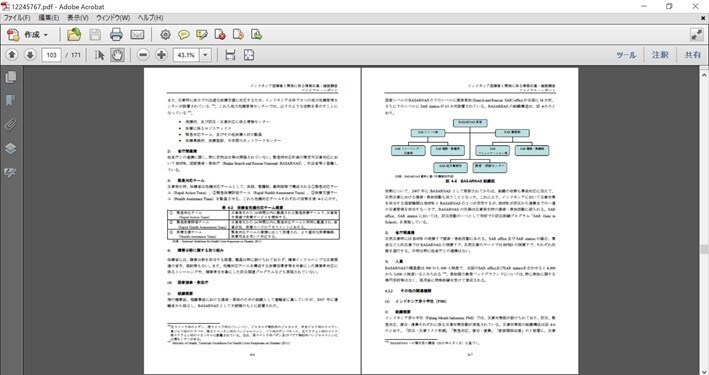Print the document with printer icon
The height and width of the screenshot is (375, 709).
(116, 35)
